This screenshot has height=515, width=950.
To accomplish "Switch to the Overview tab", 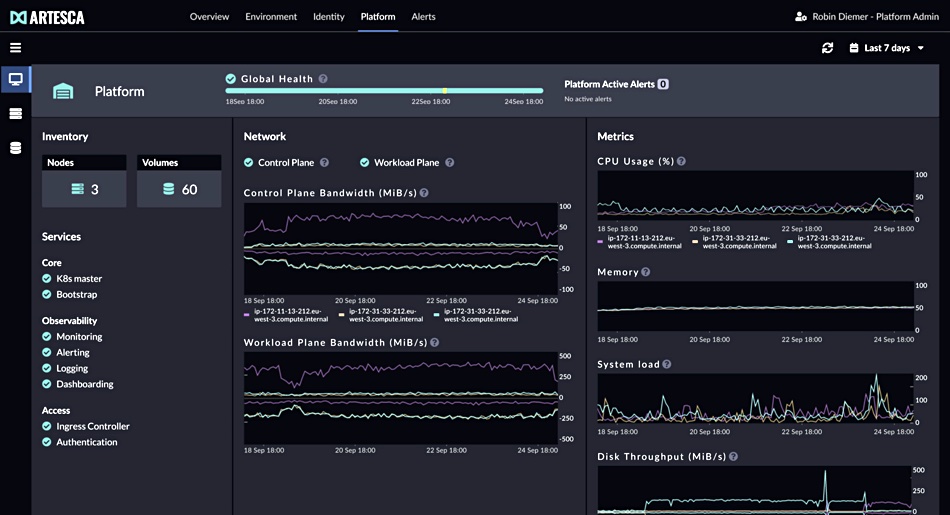I will point(209,16).
